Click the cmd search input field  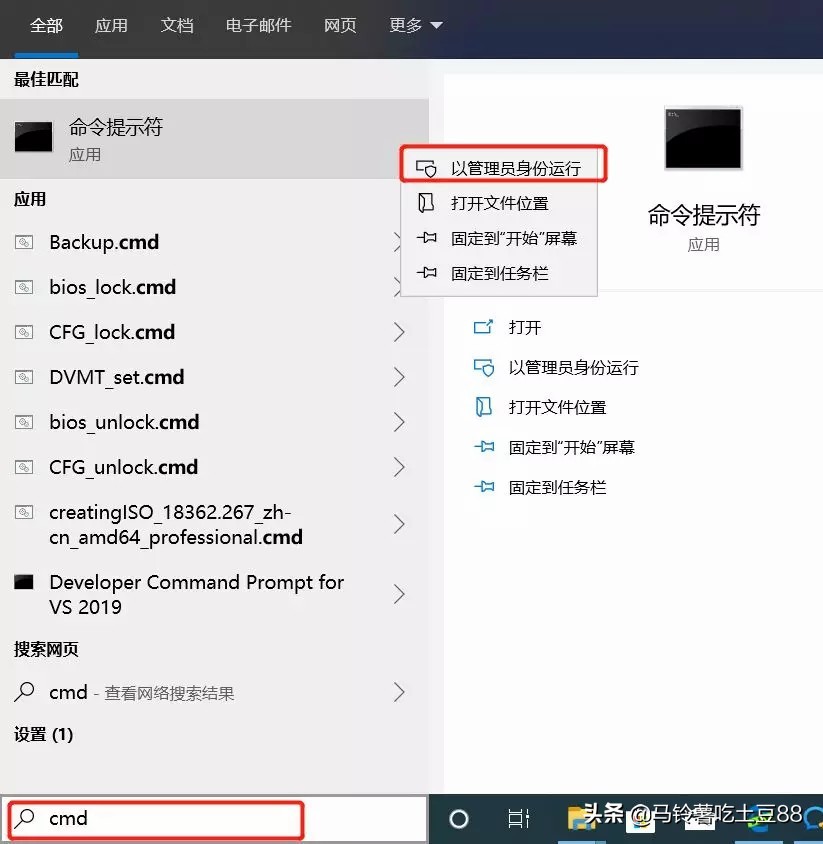(x=150, y=818)
